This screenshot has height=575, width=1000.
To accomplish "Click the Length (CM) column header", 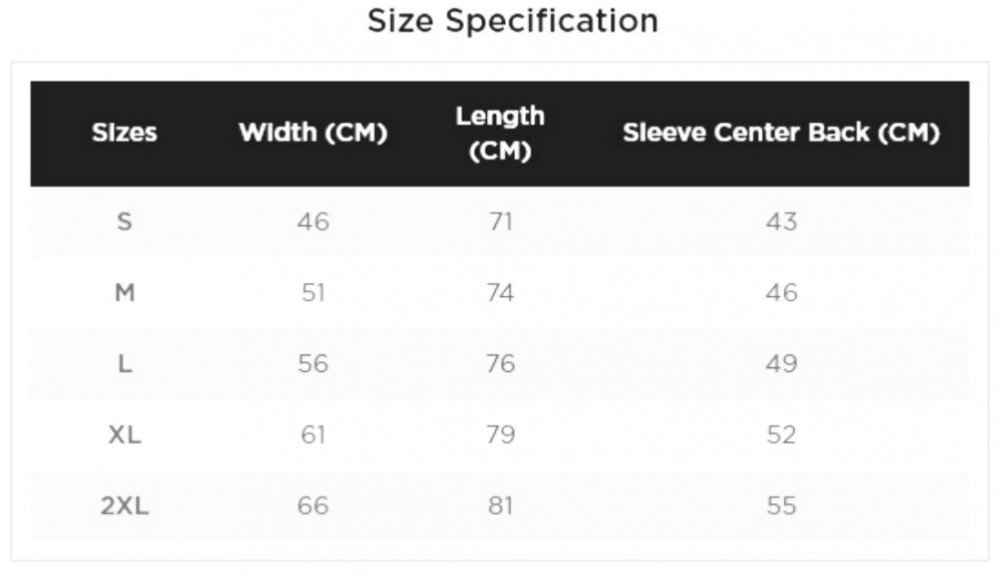I will click(x=500, y=133).
